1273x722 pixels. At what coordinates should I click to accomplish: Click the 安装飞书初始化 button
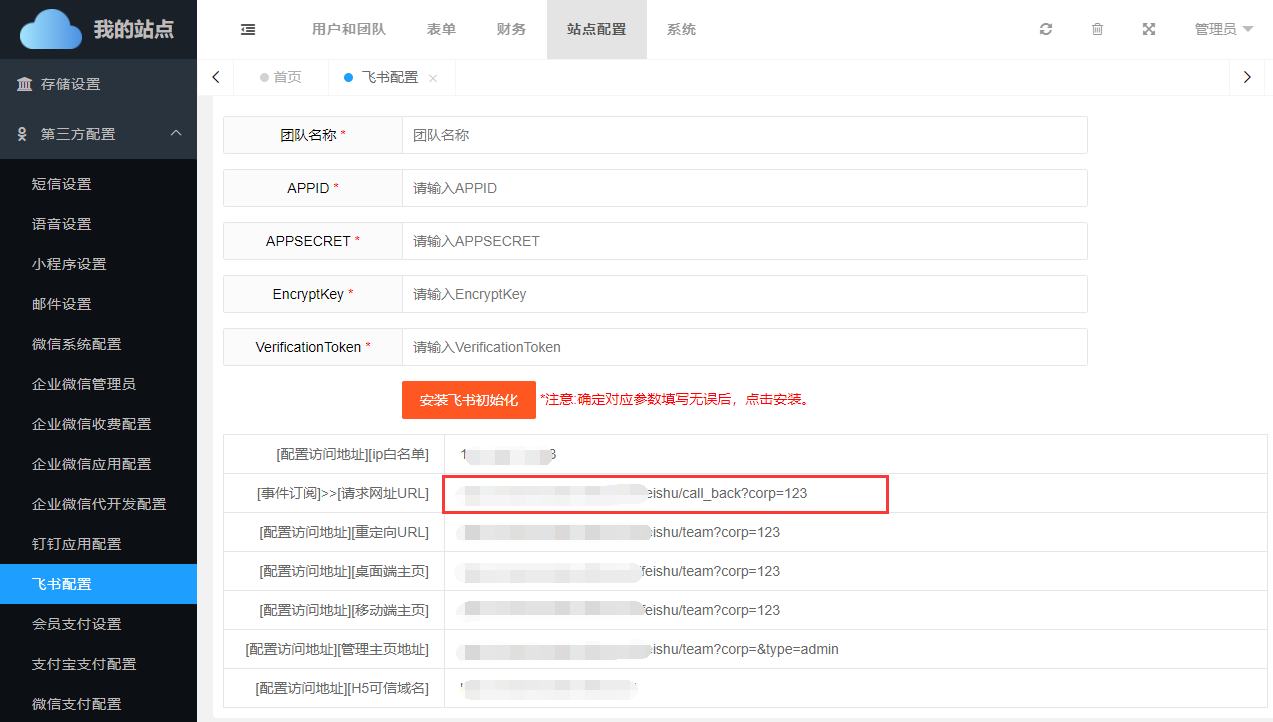coord(468,400)
